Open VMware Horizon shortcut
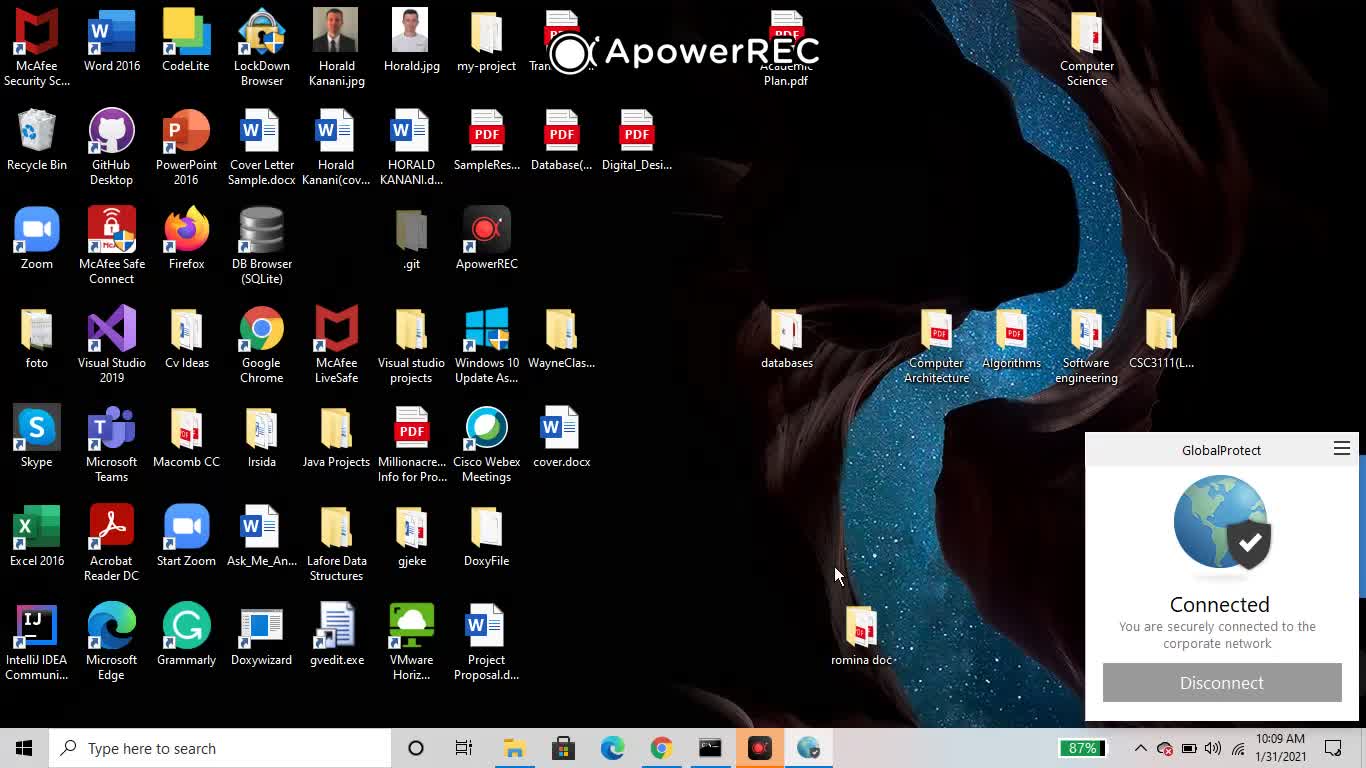Image resolution: width=1366 pixels, height=768 pixels. (x=411, y=641)
